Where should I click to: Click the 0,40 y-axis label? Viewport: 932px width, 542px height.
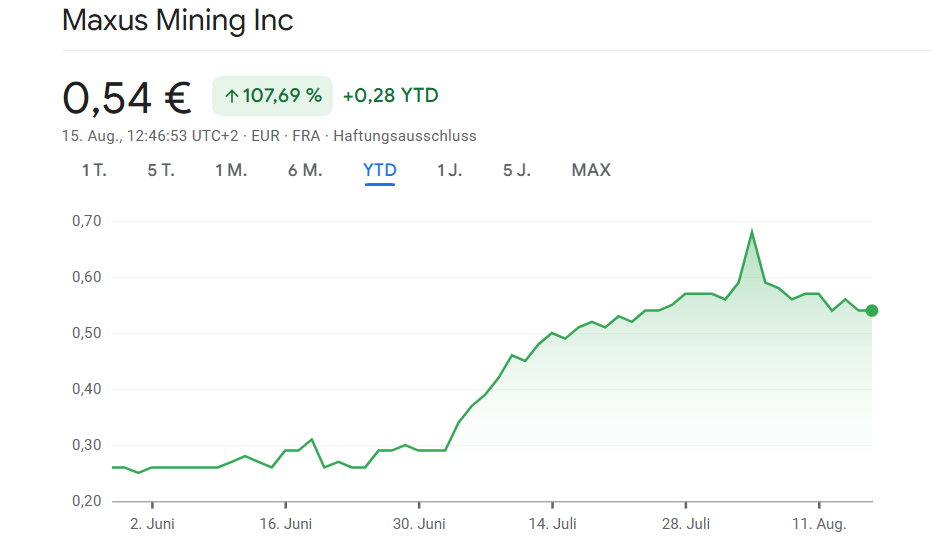[x=87, y=389]
